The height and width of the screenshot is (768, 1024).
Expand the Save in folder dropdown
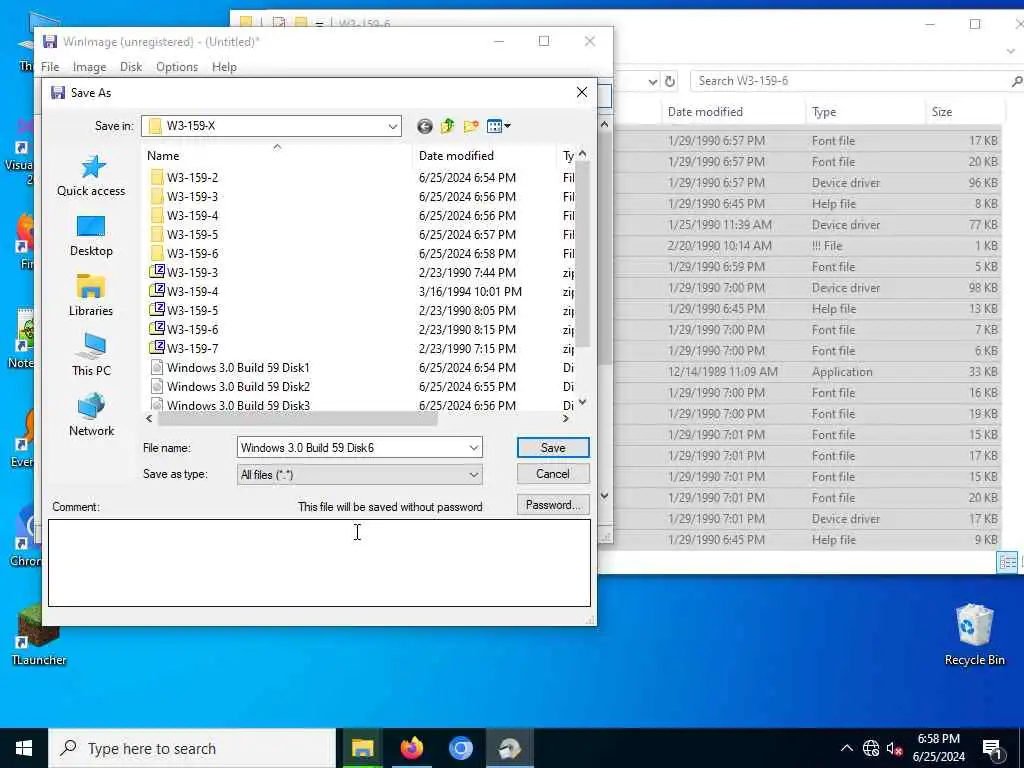[x=392, y=126]
